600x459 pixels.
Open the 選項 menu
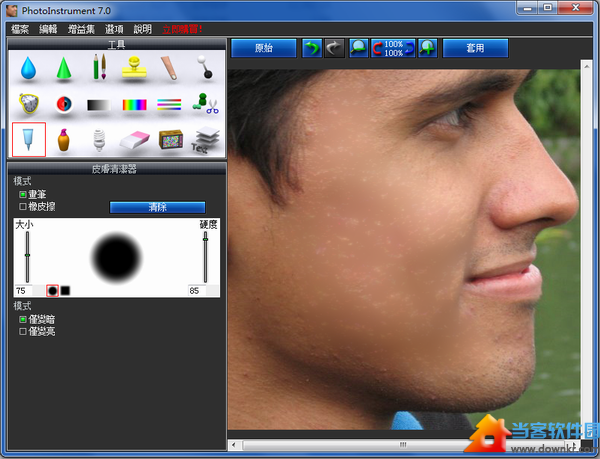click(x=114, y=29)
